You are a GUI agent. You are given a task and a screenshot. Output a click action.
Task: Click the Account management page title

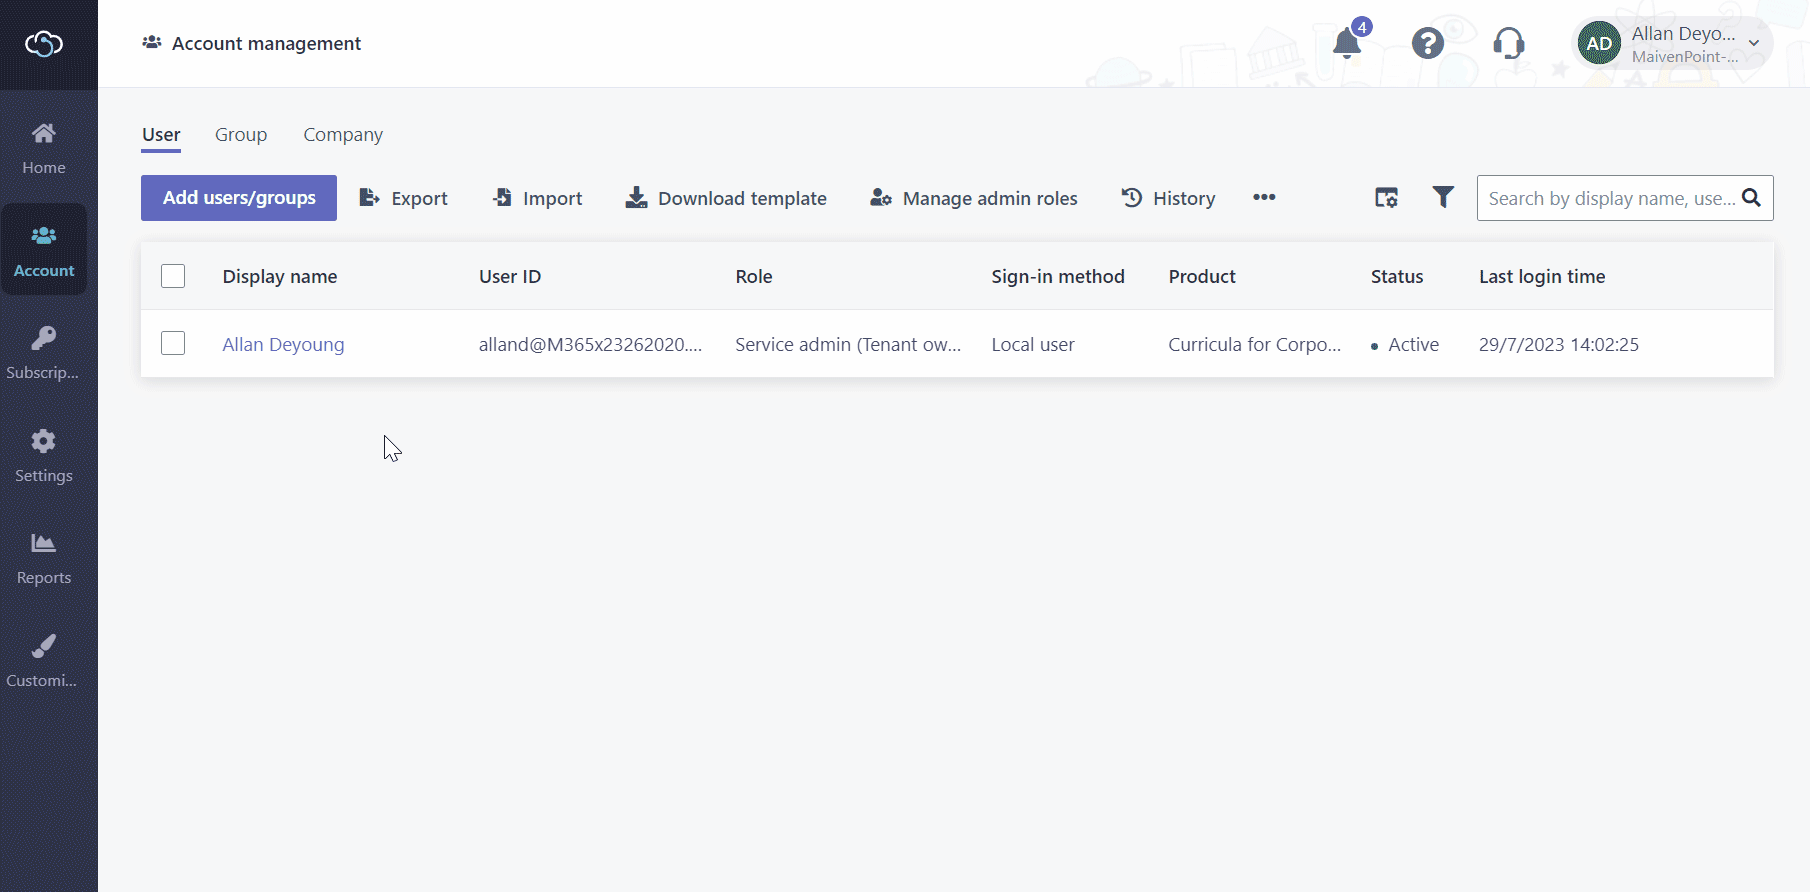266,44
